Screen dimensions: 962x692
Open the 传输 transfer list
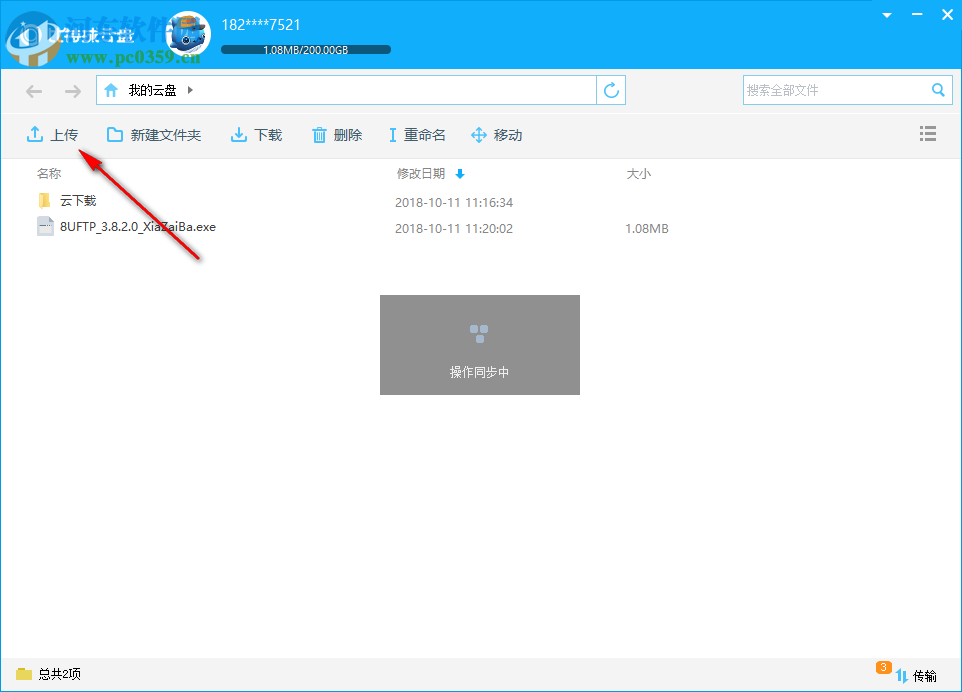pos(917,675)
